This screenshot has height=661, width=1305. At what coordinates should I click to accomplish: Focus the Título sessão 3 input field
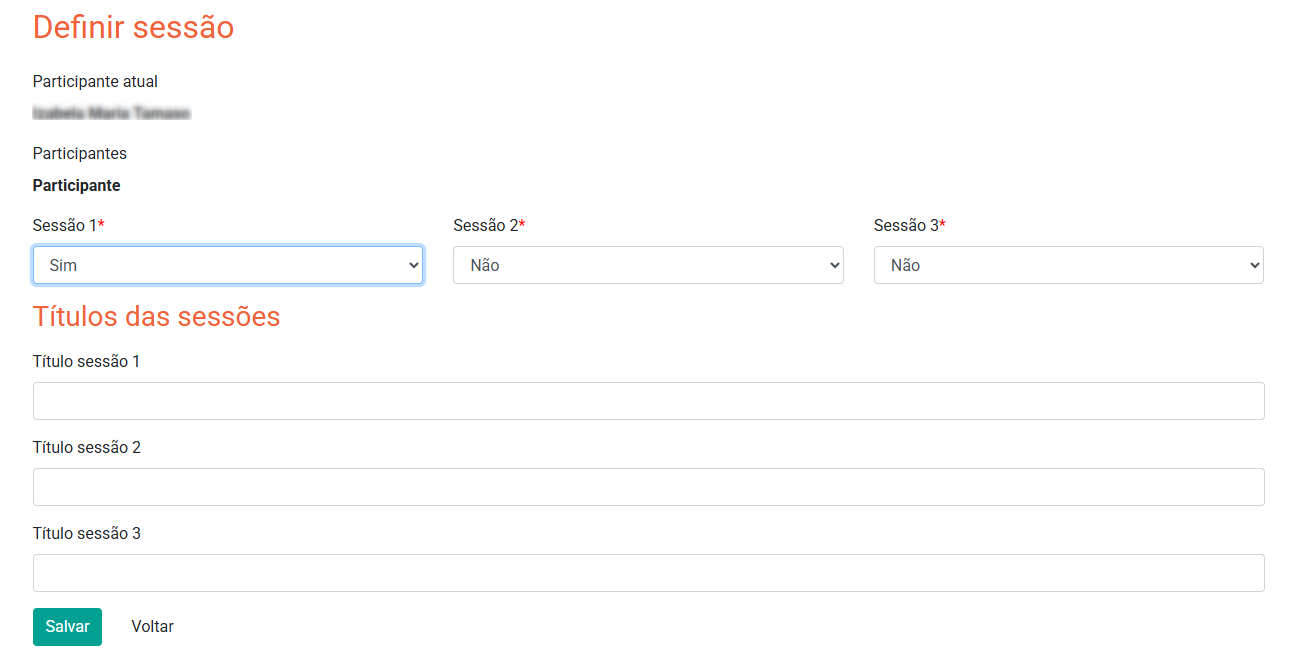[x=648, y=573]
